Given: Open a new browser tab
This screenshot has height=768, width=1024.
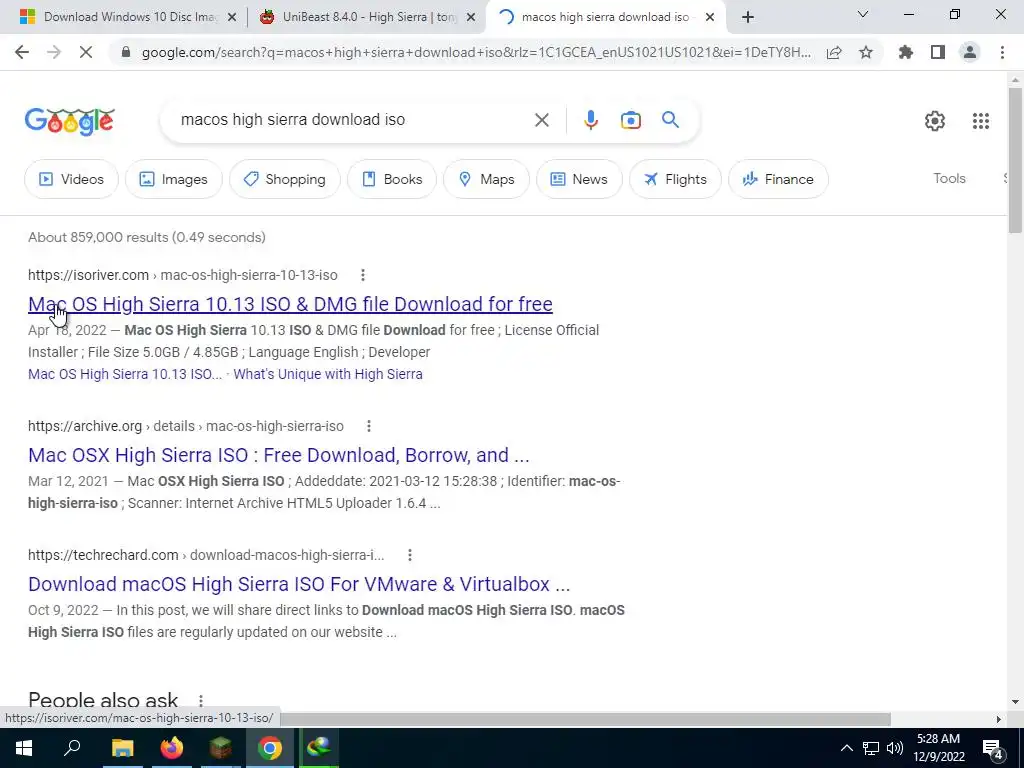Looking at the screenshot, I should pyautogui.click(x=748, y=17).
